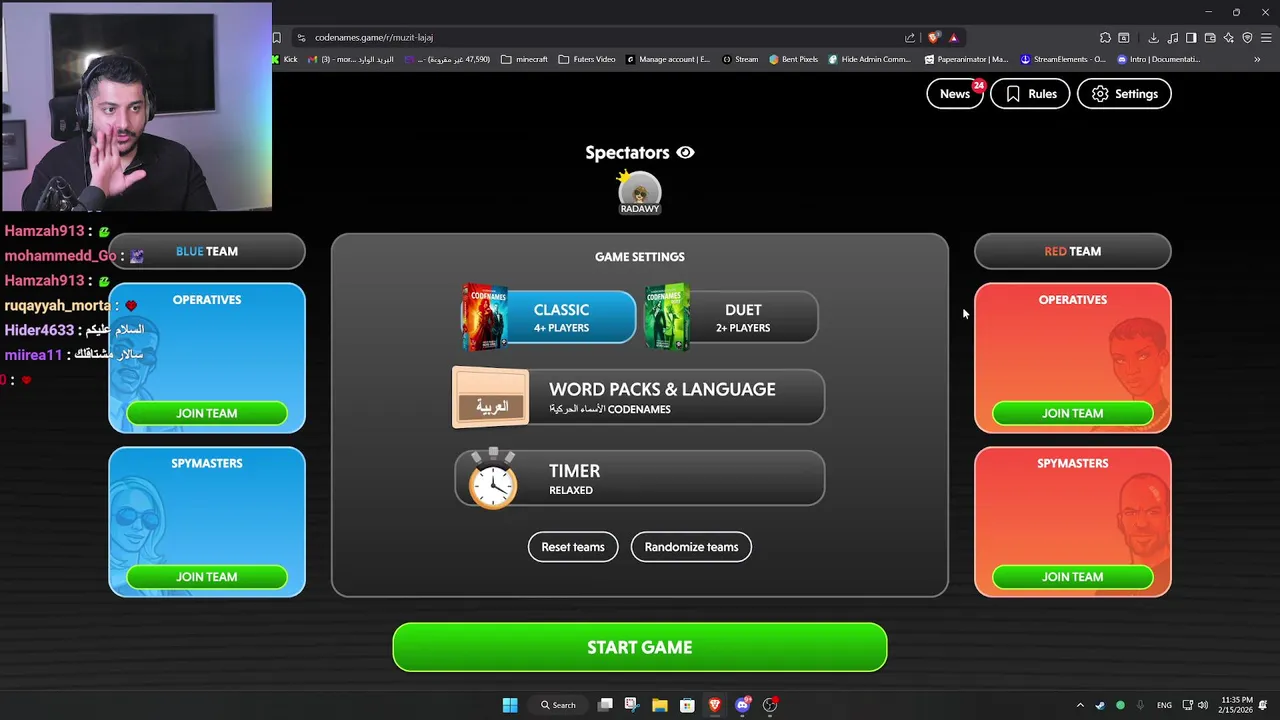
Task: Click the RADAWY spectator avatar
Action: [x=640, y=192]
